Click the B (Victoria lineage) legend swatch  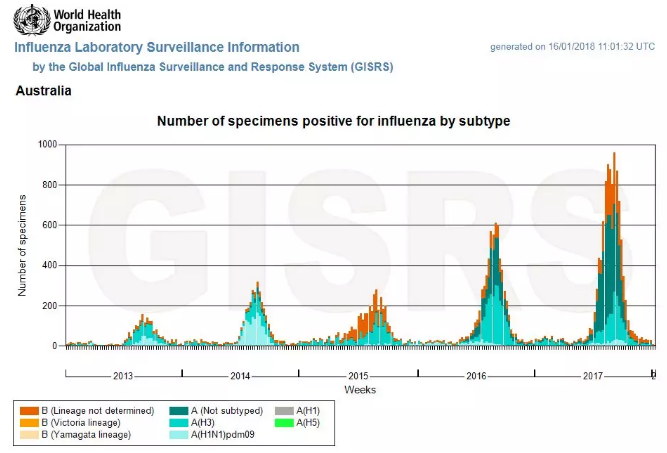click(x=28, y=422)
